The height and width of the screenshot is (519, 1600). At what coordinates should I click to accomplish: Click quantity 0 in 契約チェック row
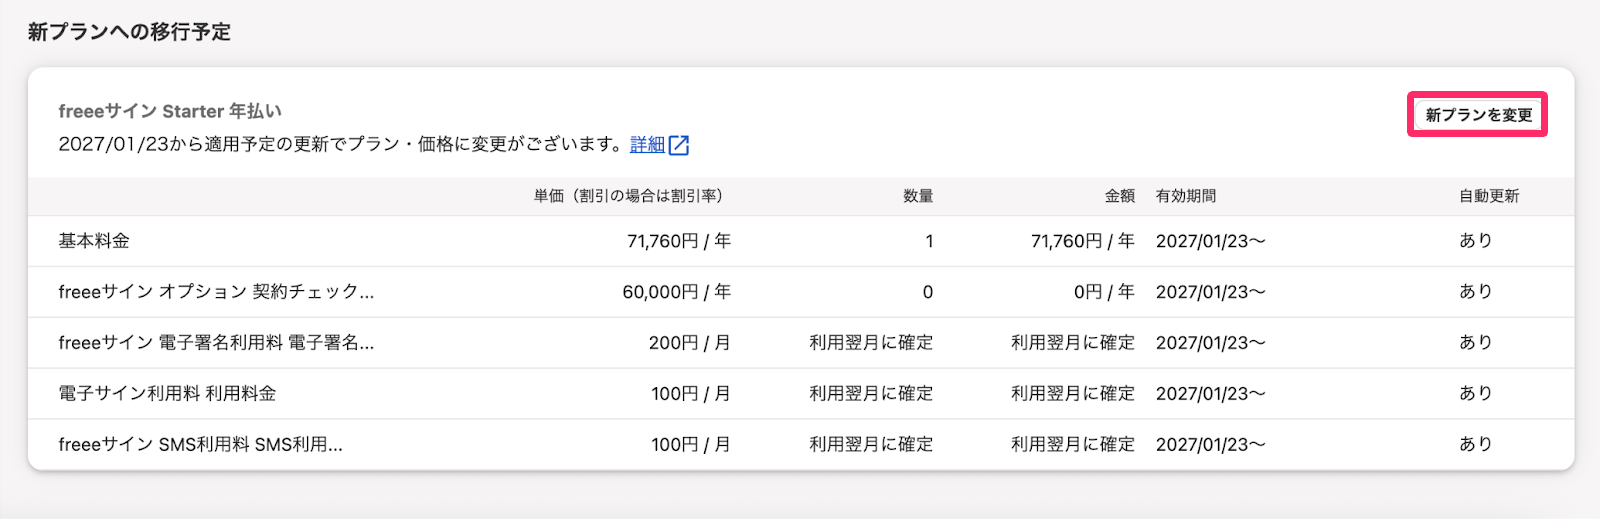(928, 292)
